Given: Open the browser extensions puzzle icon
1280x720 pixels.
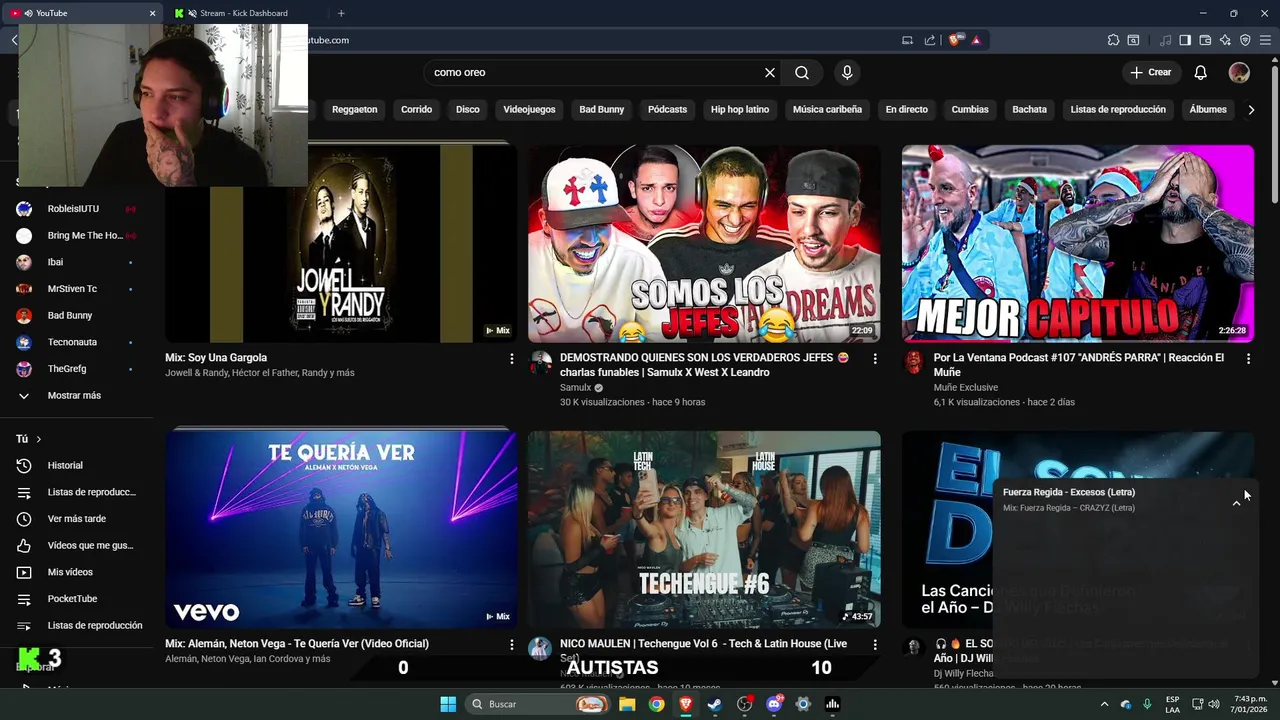Looking at the screenshot, I should [1113, 40].
